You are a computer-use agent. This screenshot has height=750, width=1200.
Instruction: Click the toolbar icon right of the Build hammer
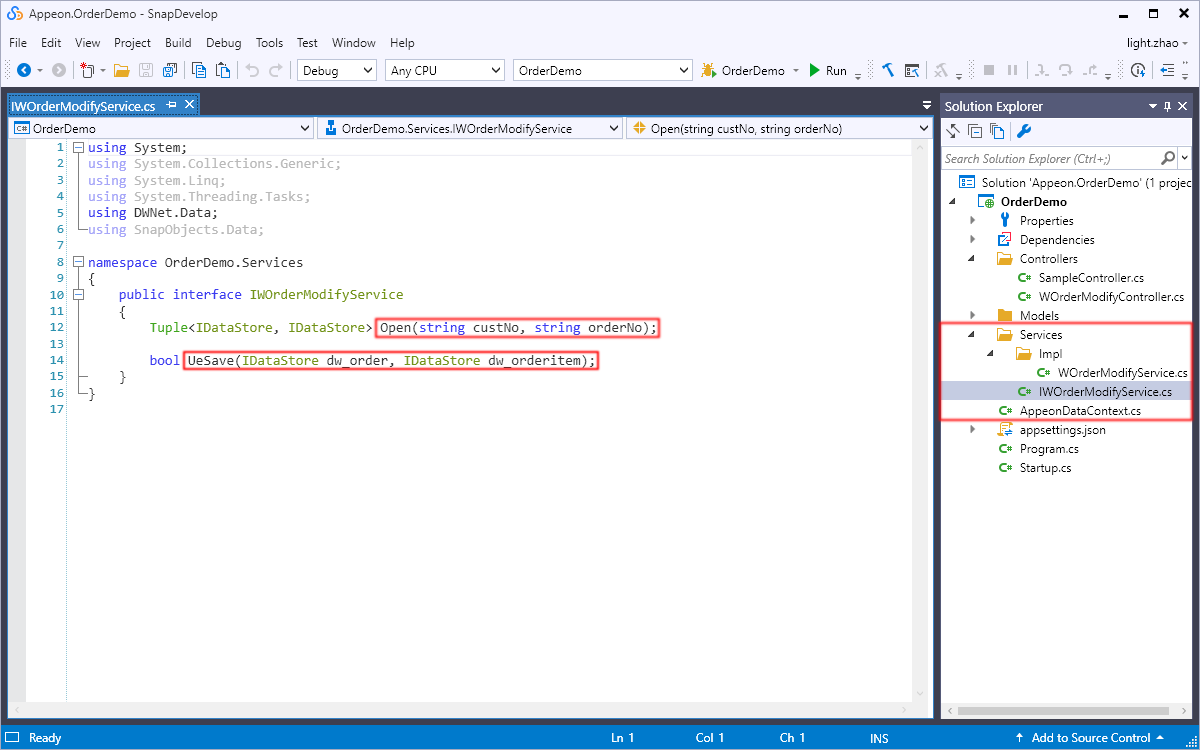912,70
